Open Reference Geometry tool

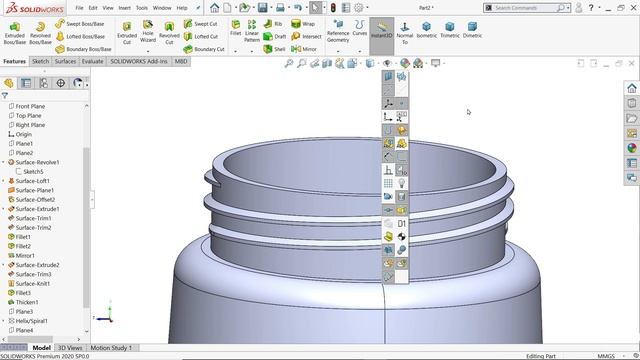tap(338, 31)
